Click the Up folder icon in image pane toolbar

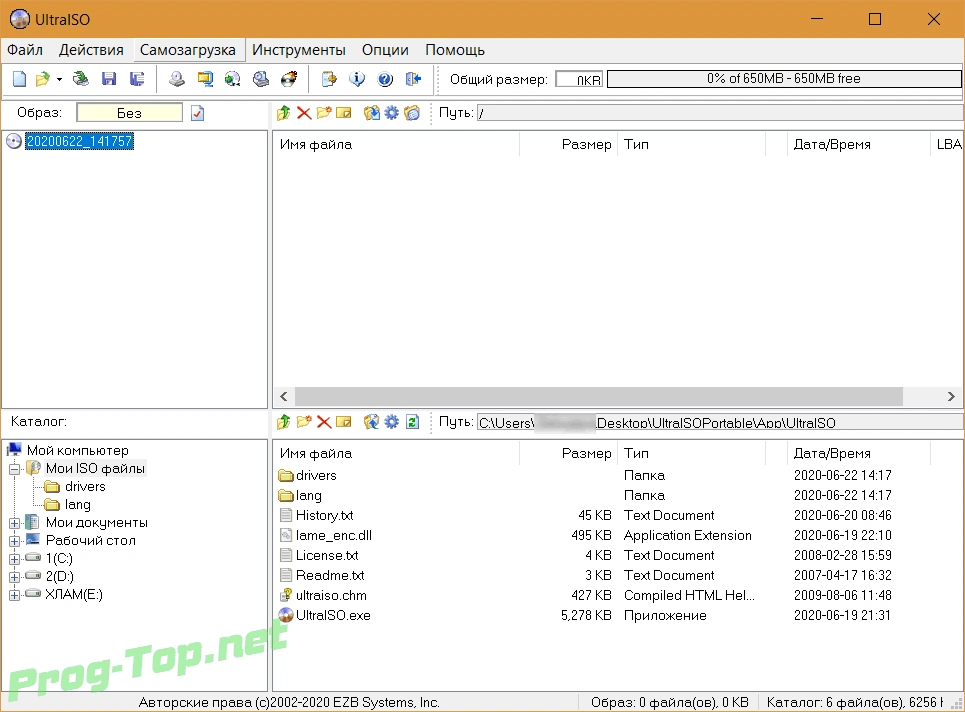coord(284,113)
